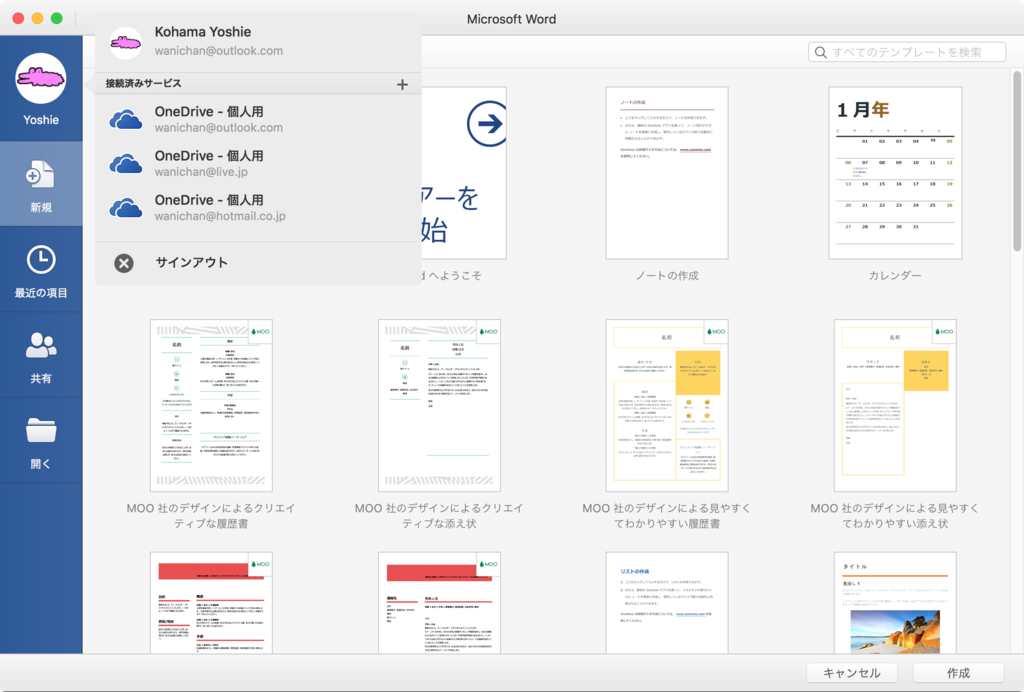The height and width of the screenshot is (692, 1024).
Task: Click the Microsoft Word window title
Action: point(511,19)
